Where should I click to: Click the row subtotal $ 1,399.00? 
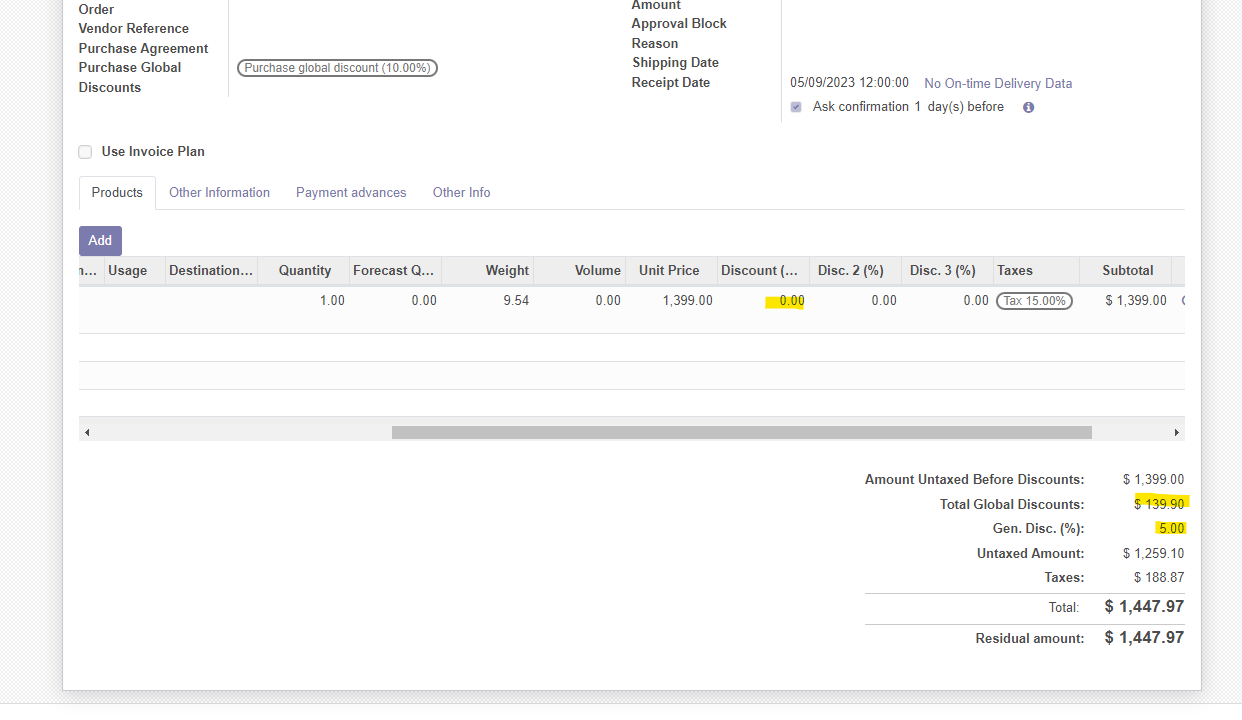point(1136,300)
